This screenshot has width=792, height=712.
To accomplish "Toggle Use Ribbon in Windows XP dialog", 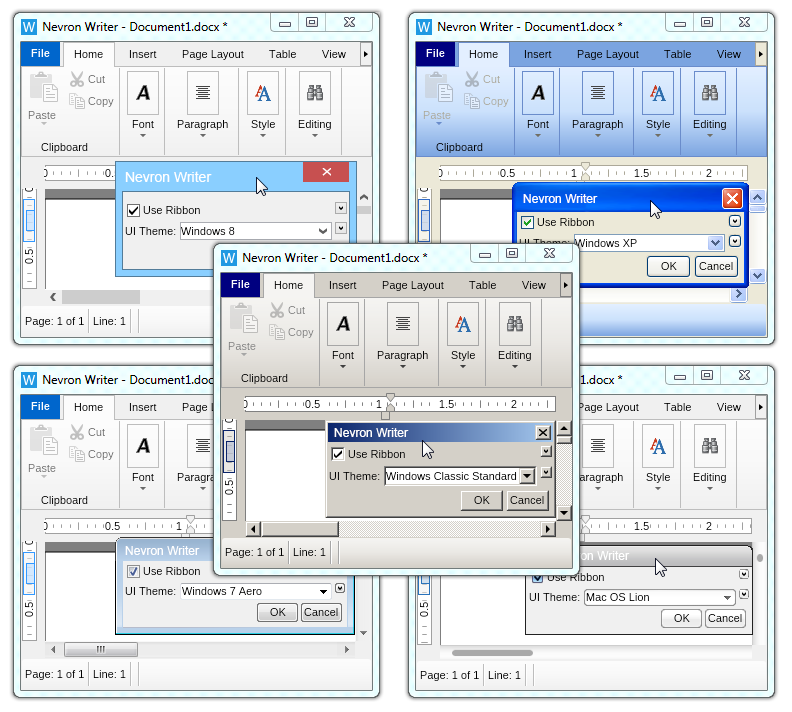I will [x=527, y=222].
